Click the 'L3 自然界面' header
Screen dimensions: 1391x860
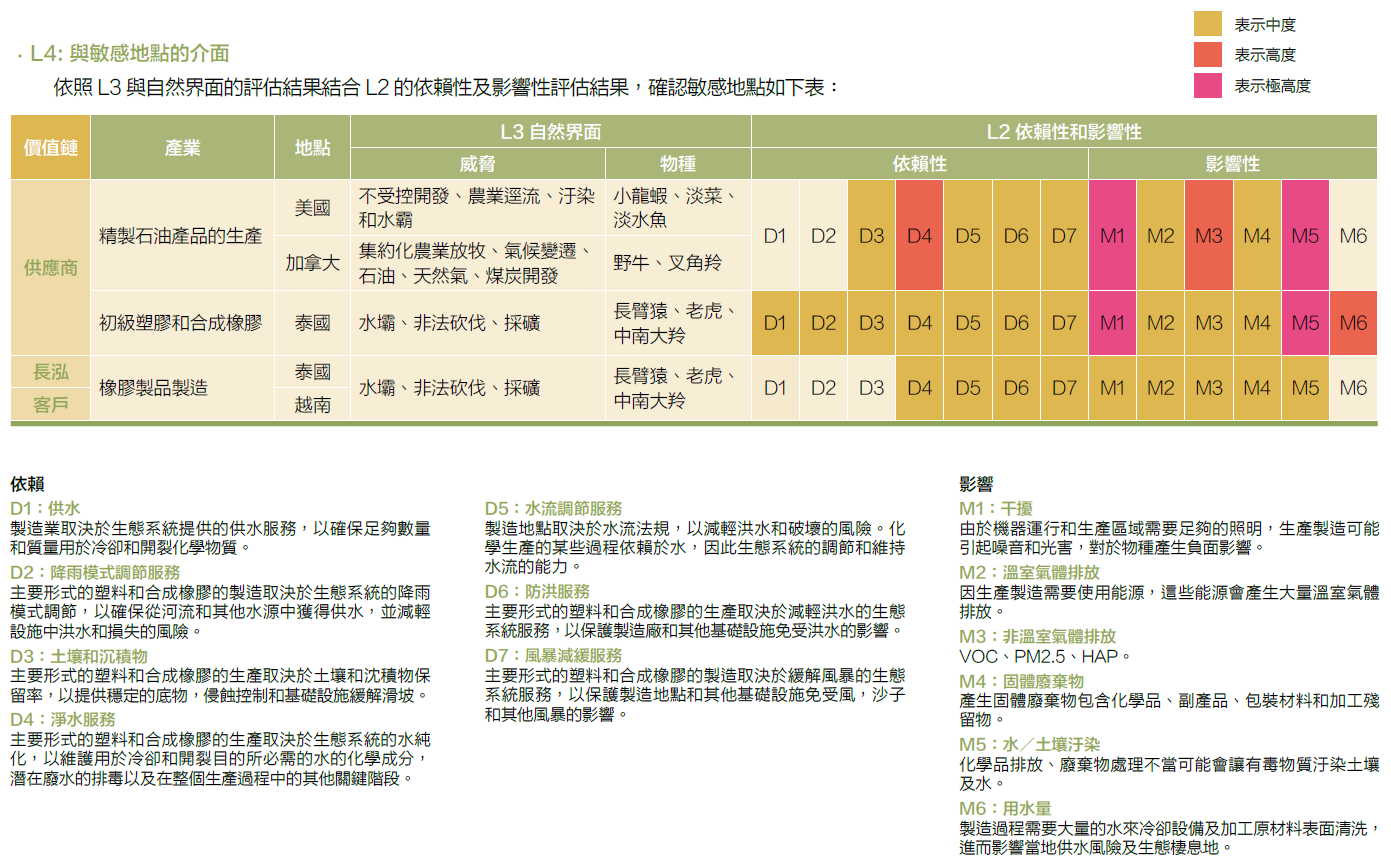pyautogui.click(x=551, y=131)
